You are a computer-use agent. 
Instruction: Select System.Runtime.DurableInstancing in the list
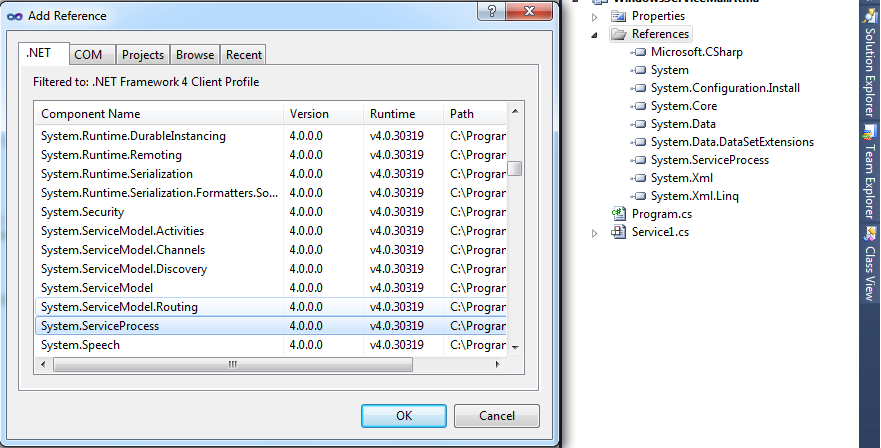point(270,136)
